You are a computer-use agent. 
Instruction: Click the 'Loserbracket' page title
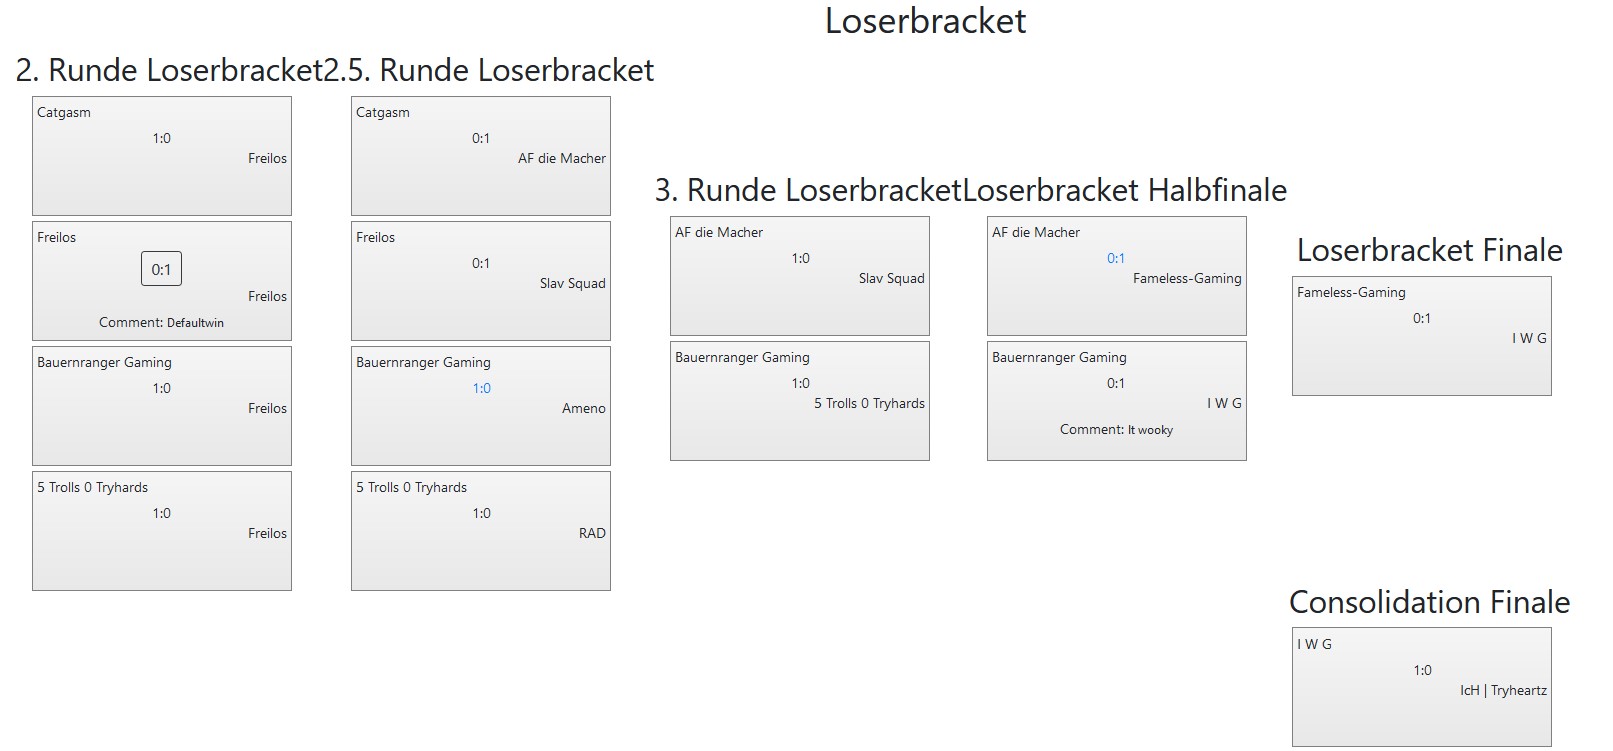[x=925, y=21]
